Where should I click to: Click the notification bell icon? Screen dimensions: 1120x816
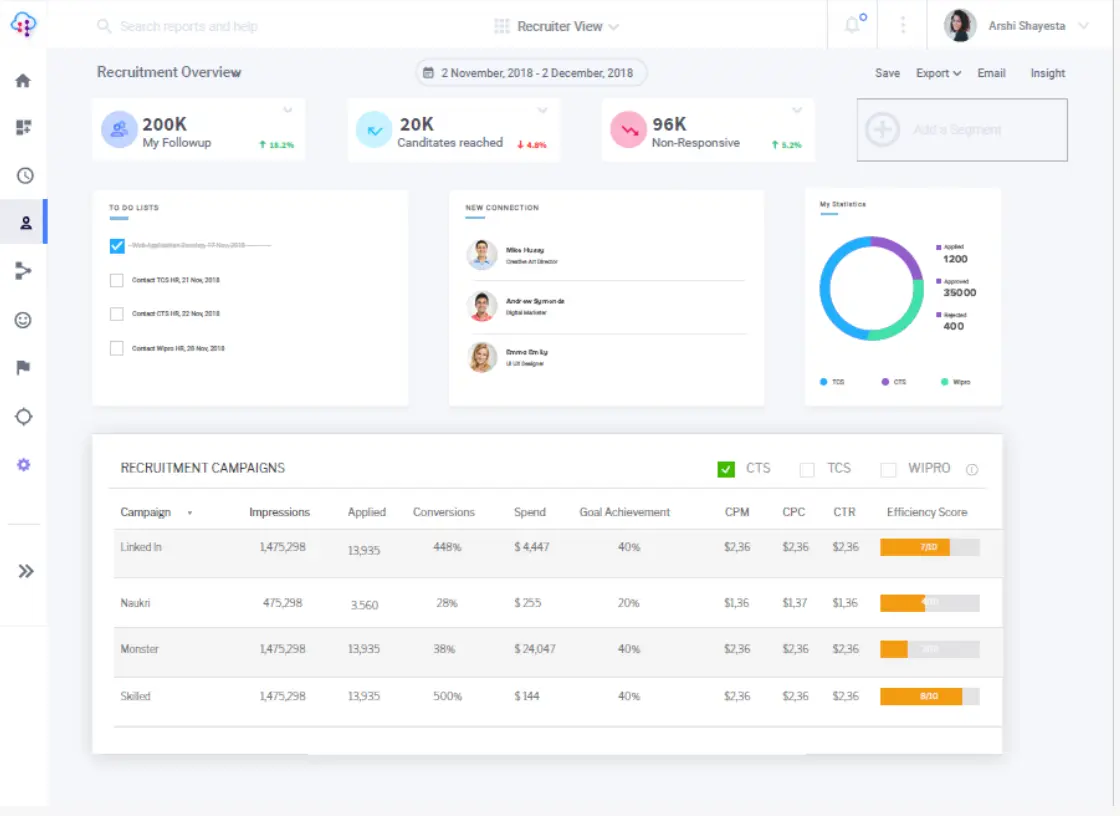[x=853, y=26]
